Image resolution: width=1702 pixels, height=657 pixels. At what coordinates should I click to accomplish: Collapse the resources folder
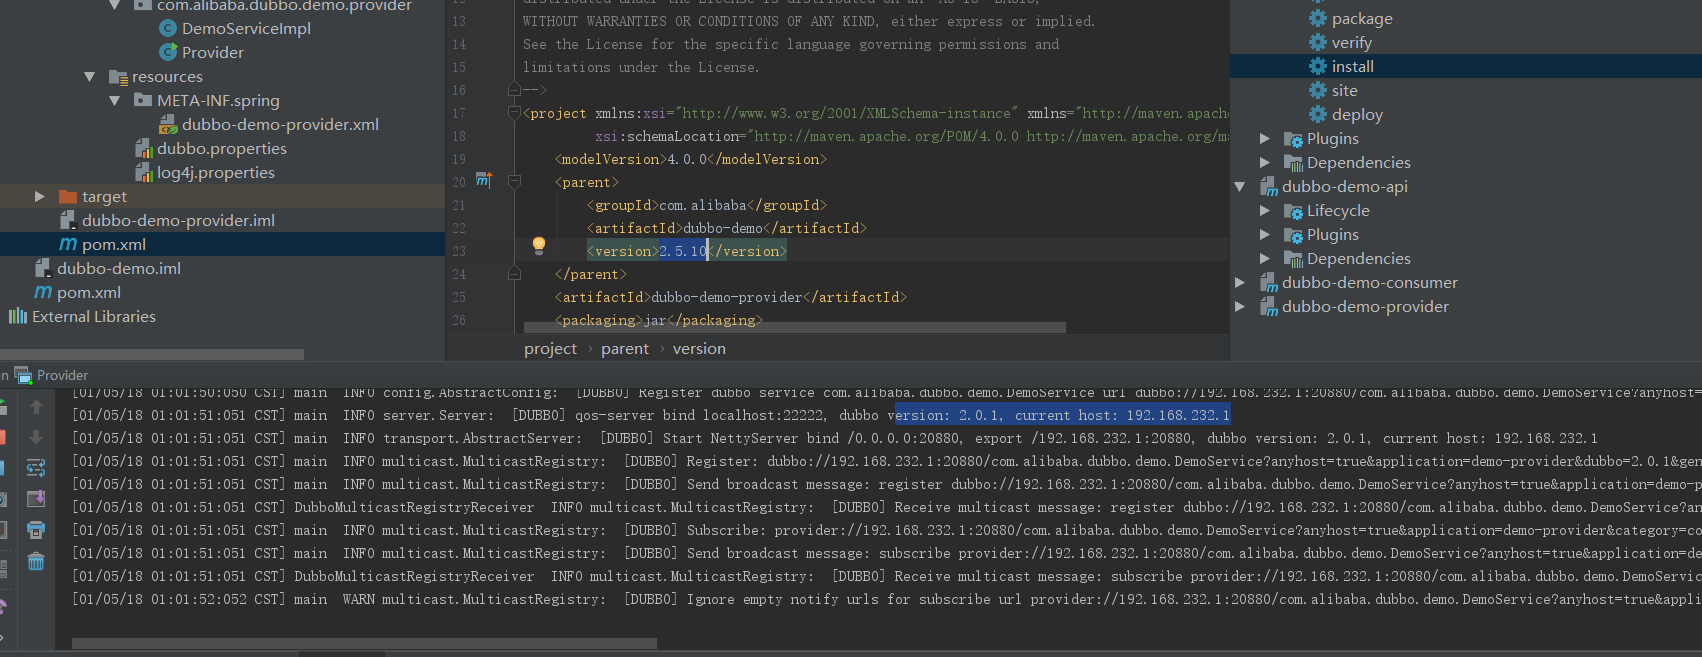coord(90,76)
